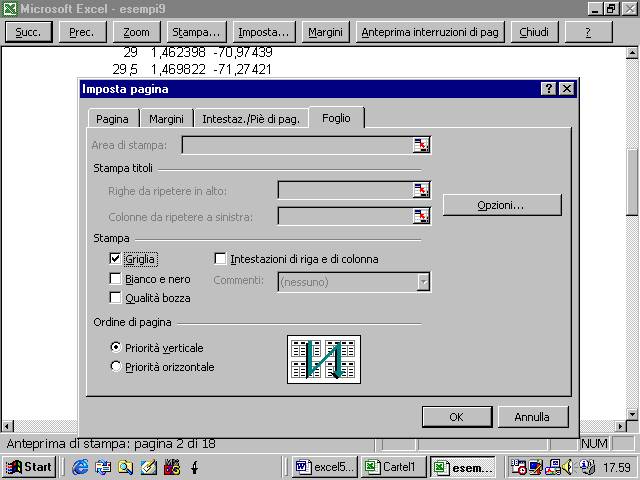Open the Intestaz./Piè di pag. tab

[251, 119]
